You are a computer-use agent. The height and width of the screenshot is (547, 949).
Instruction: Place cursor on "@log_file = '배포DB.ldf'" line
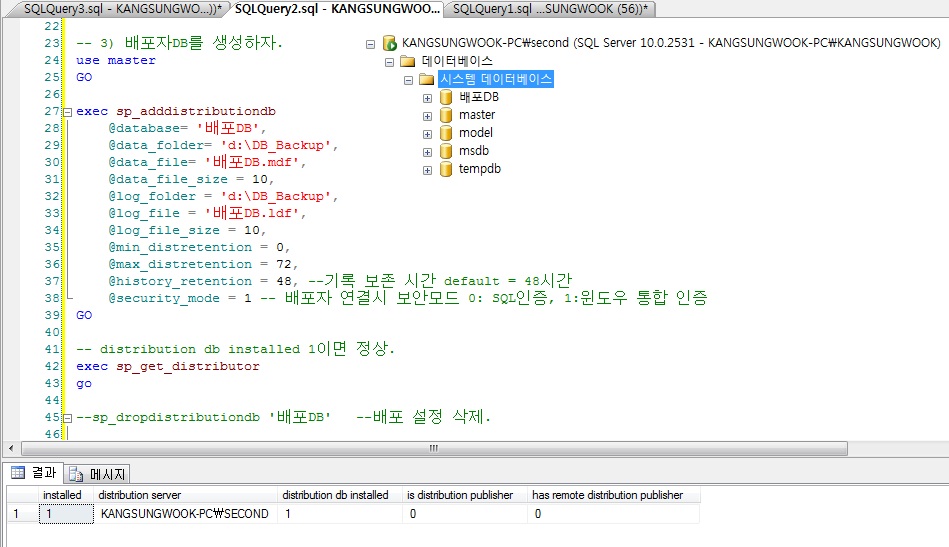click(207, 213)
